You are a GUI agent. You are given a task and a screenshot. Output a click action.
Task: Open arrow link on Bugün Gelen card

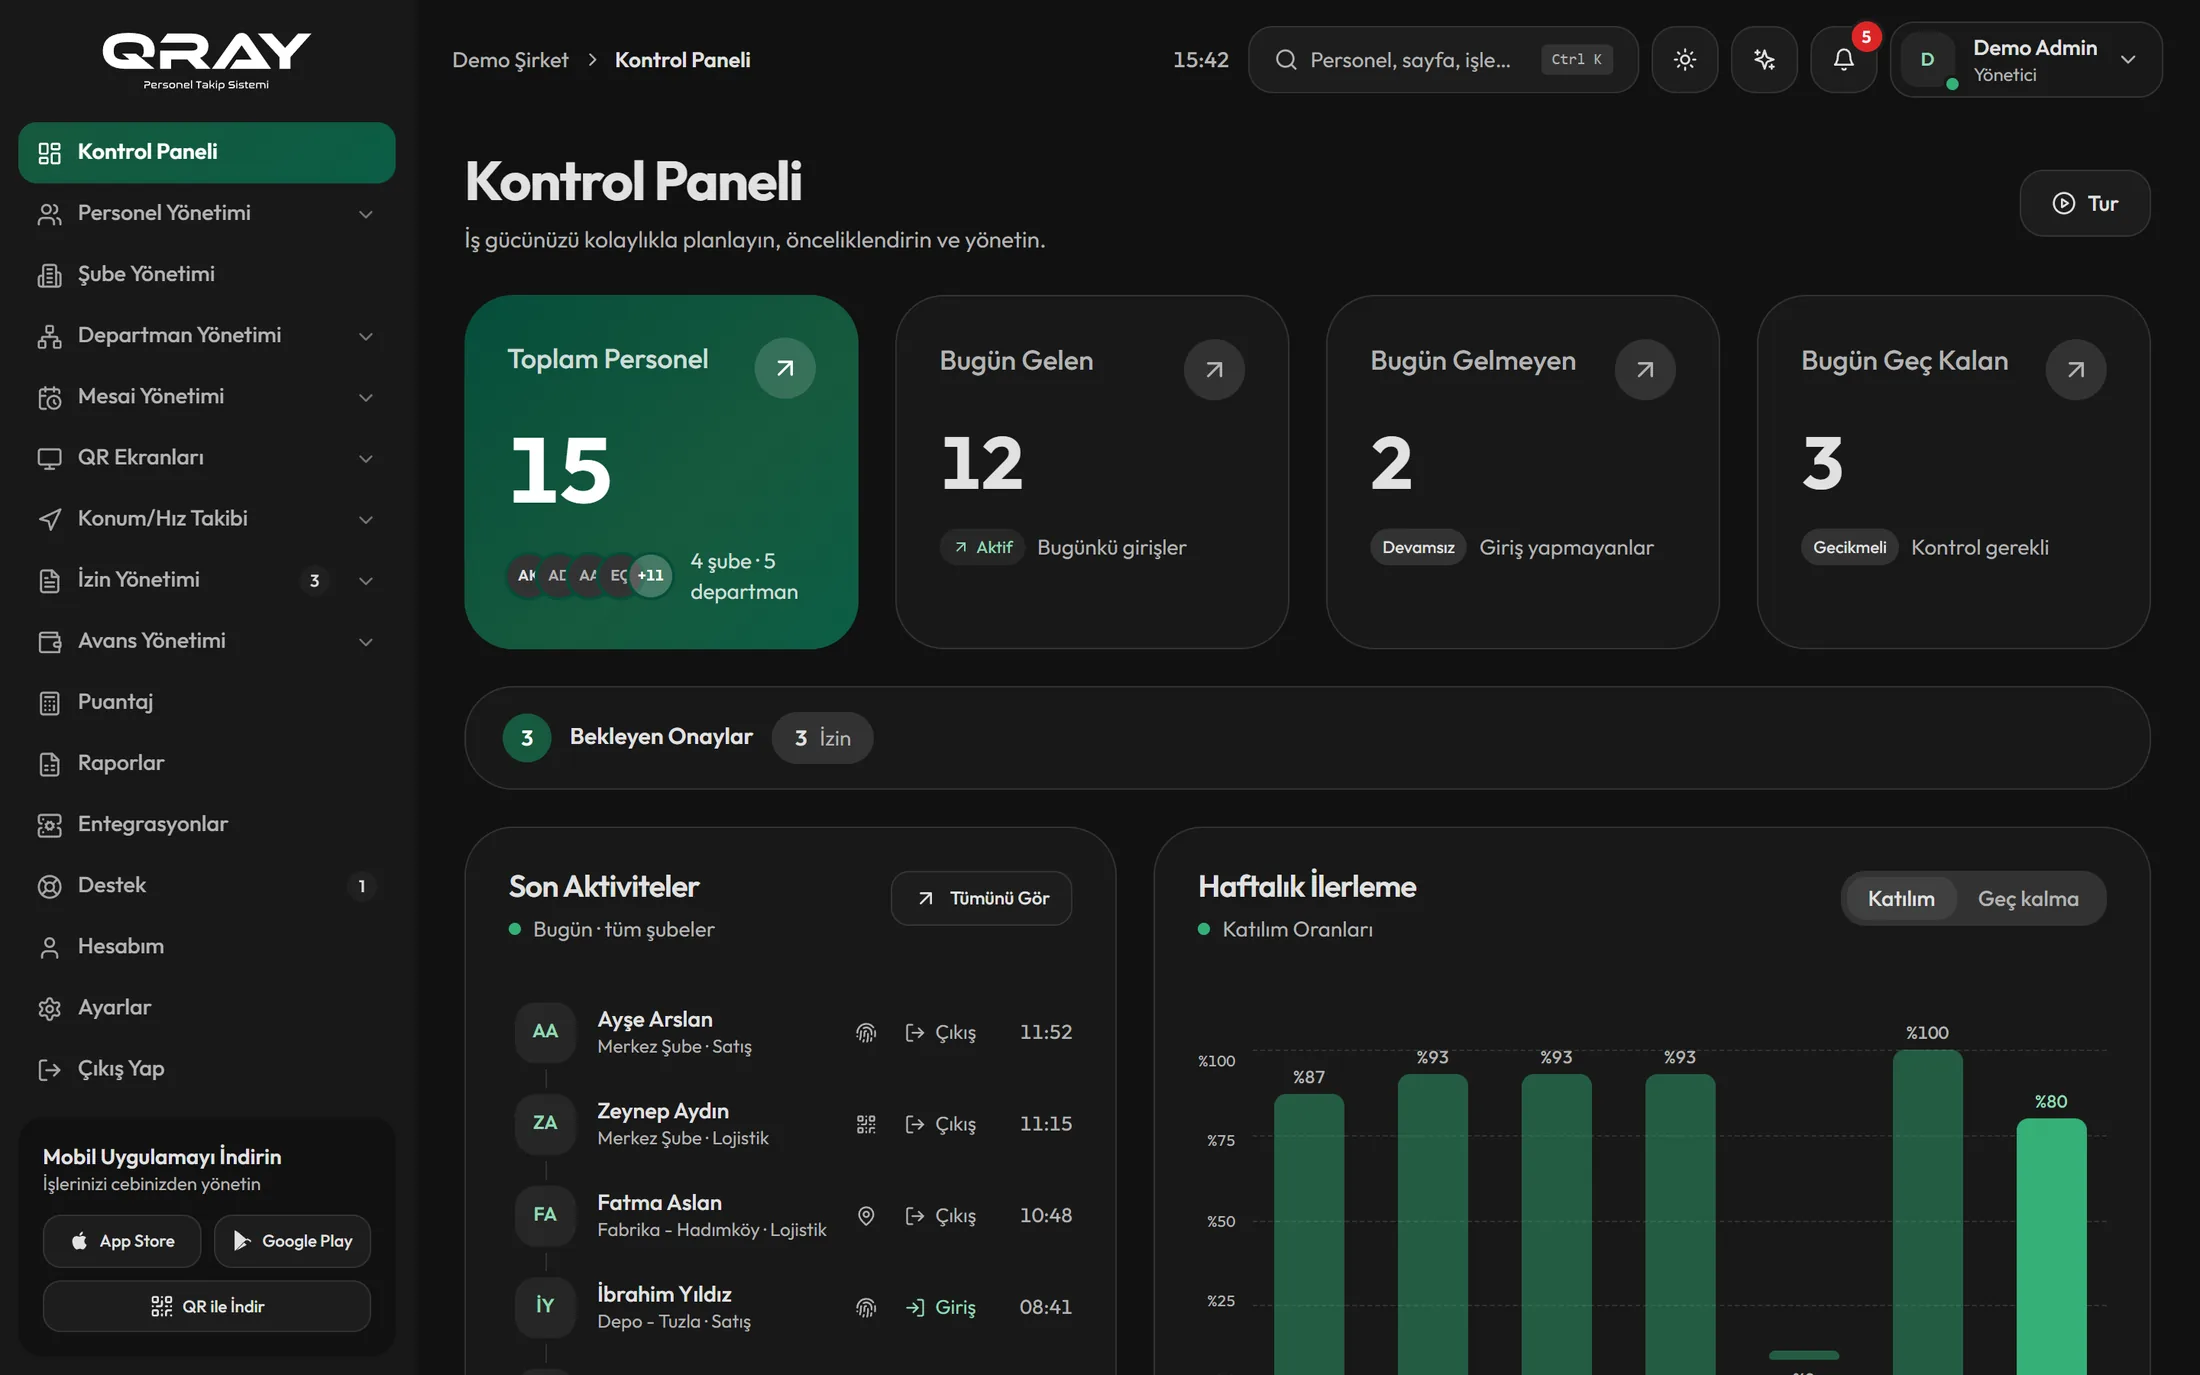coord(1214,369)
